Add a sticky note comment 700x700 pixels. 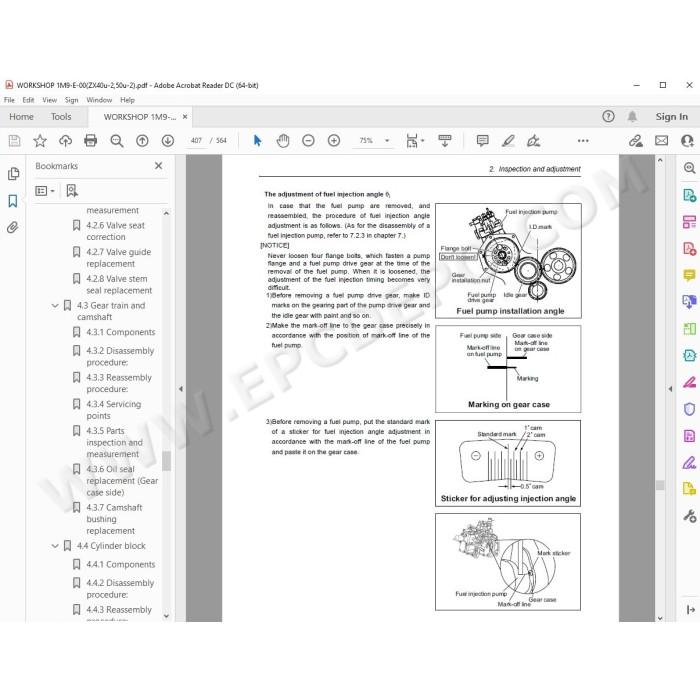(x=482, y=141)
